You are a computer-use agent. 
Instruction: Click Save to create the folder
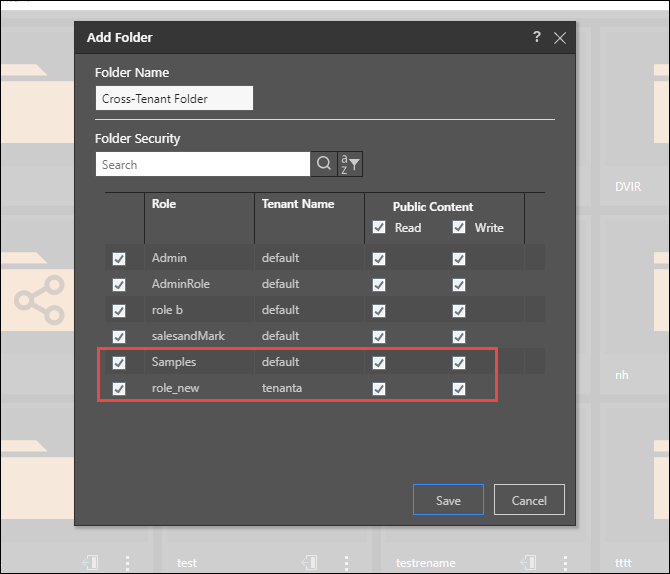coord(448,500)
